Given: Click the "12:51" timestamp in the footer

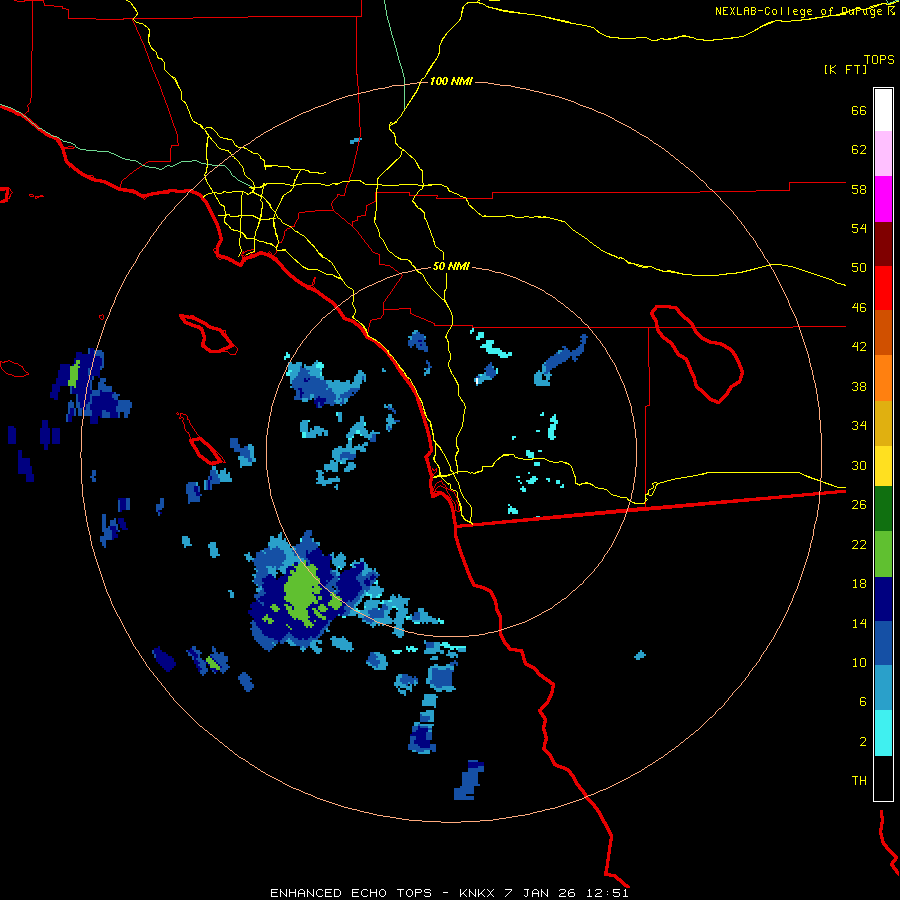Looking at the screenshot, I should coord(607,893).
